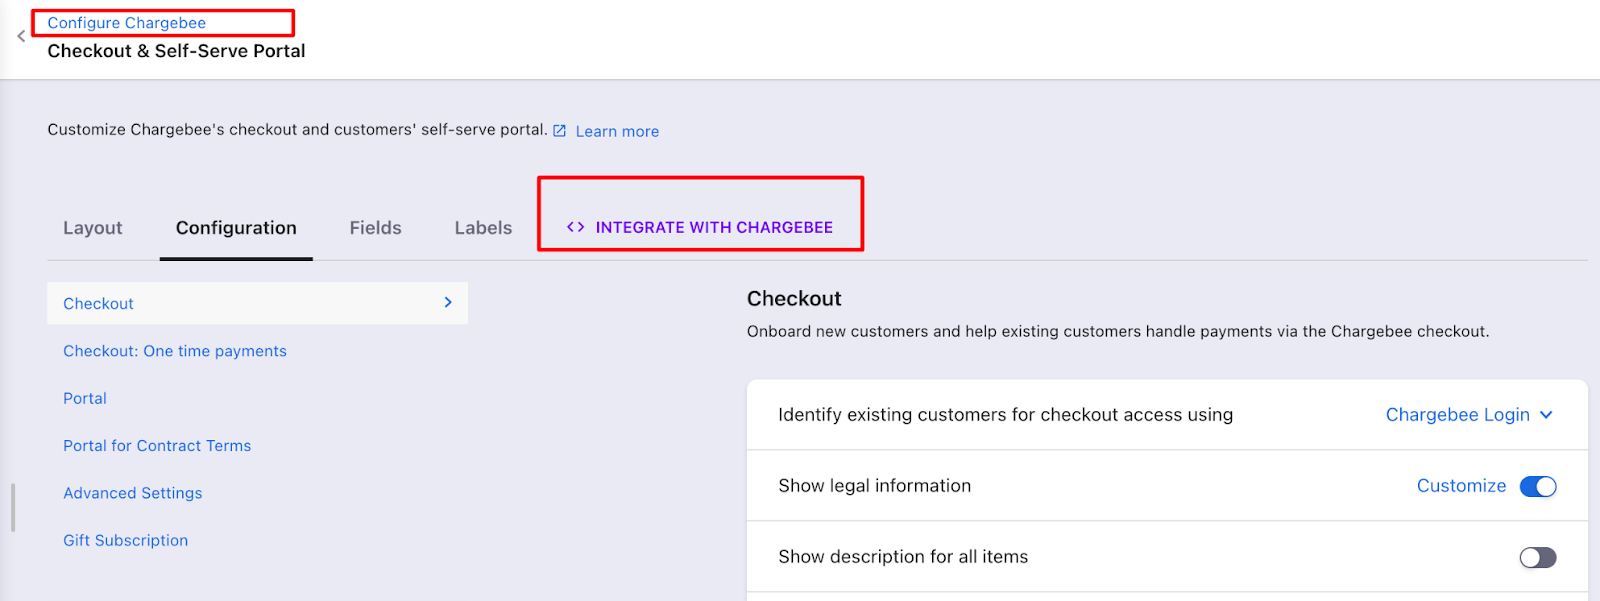The height and width of the screenshot is (601, 1600).
Task: Go to Portal for Contract Terms
Action: pos(157,446)
